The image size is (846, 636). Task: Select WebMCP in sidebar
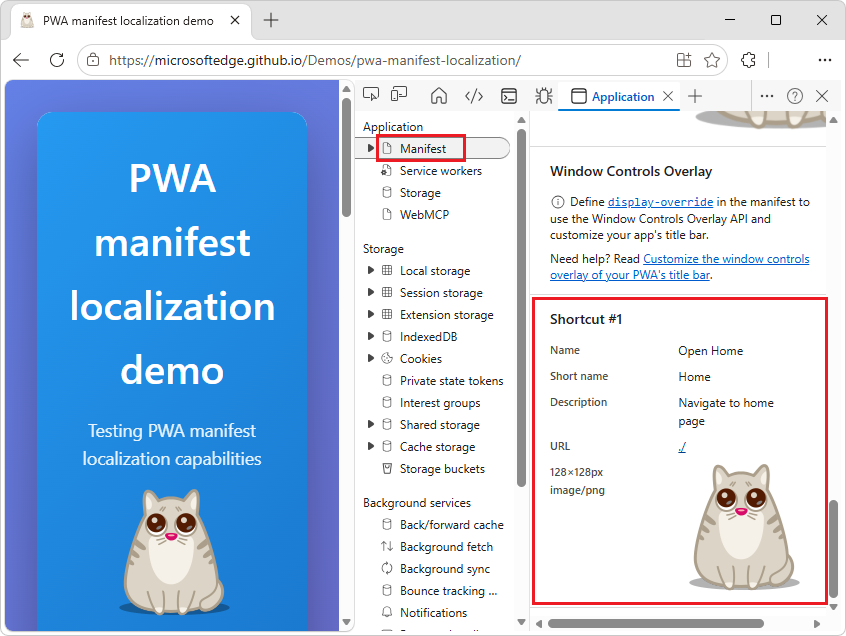coord(424,215)
